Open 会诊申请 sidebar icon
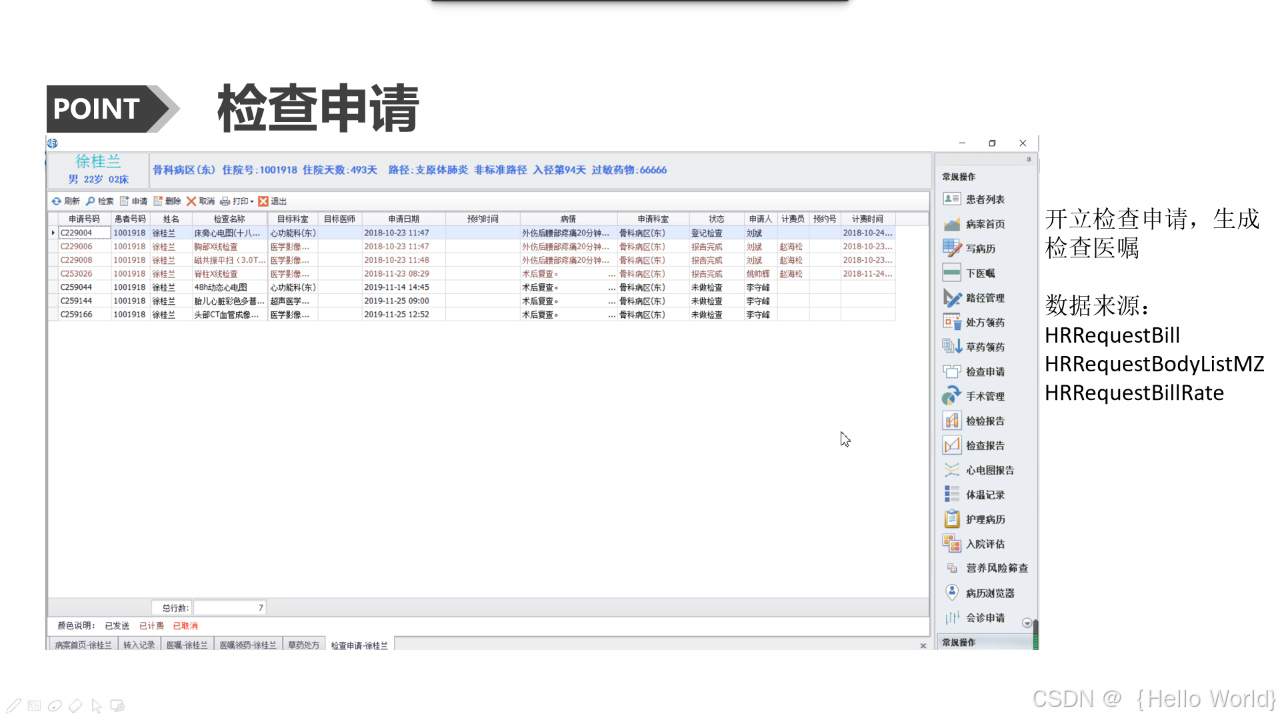 click(952, 617)
